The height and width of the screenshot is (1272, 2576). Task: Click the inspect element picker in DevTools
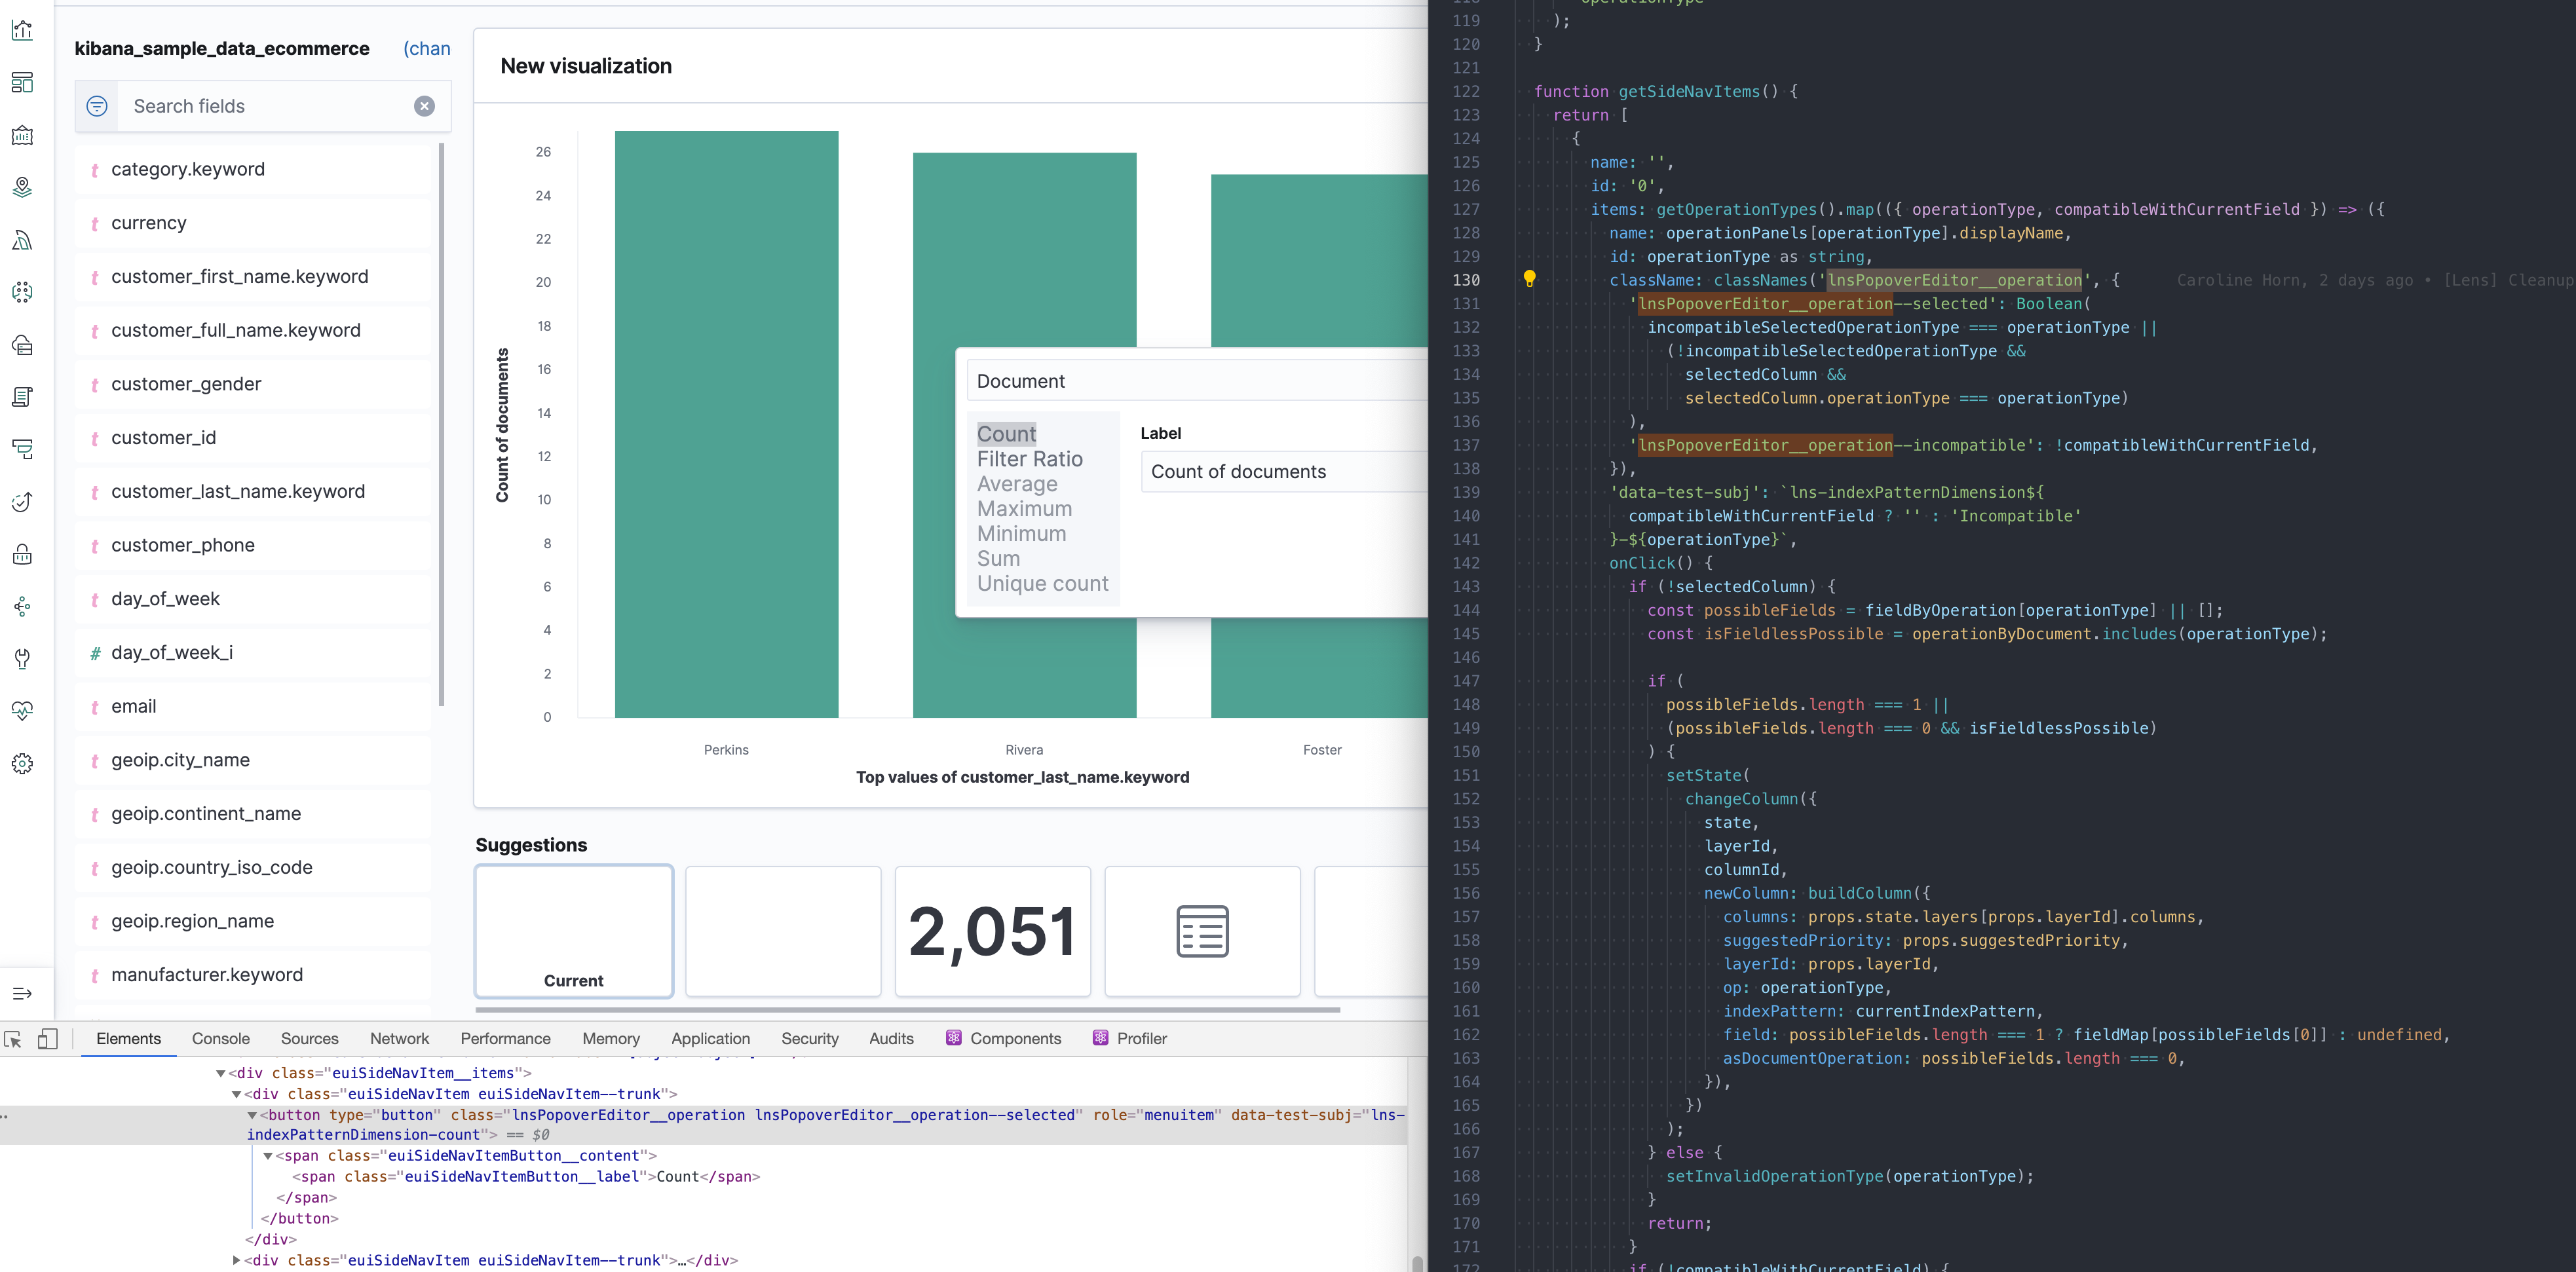[14, 1039]
